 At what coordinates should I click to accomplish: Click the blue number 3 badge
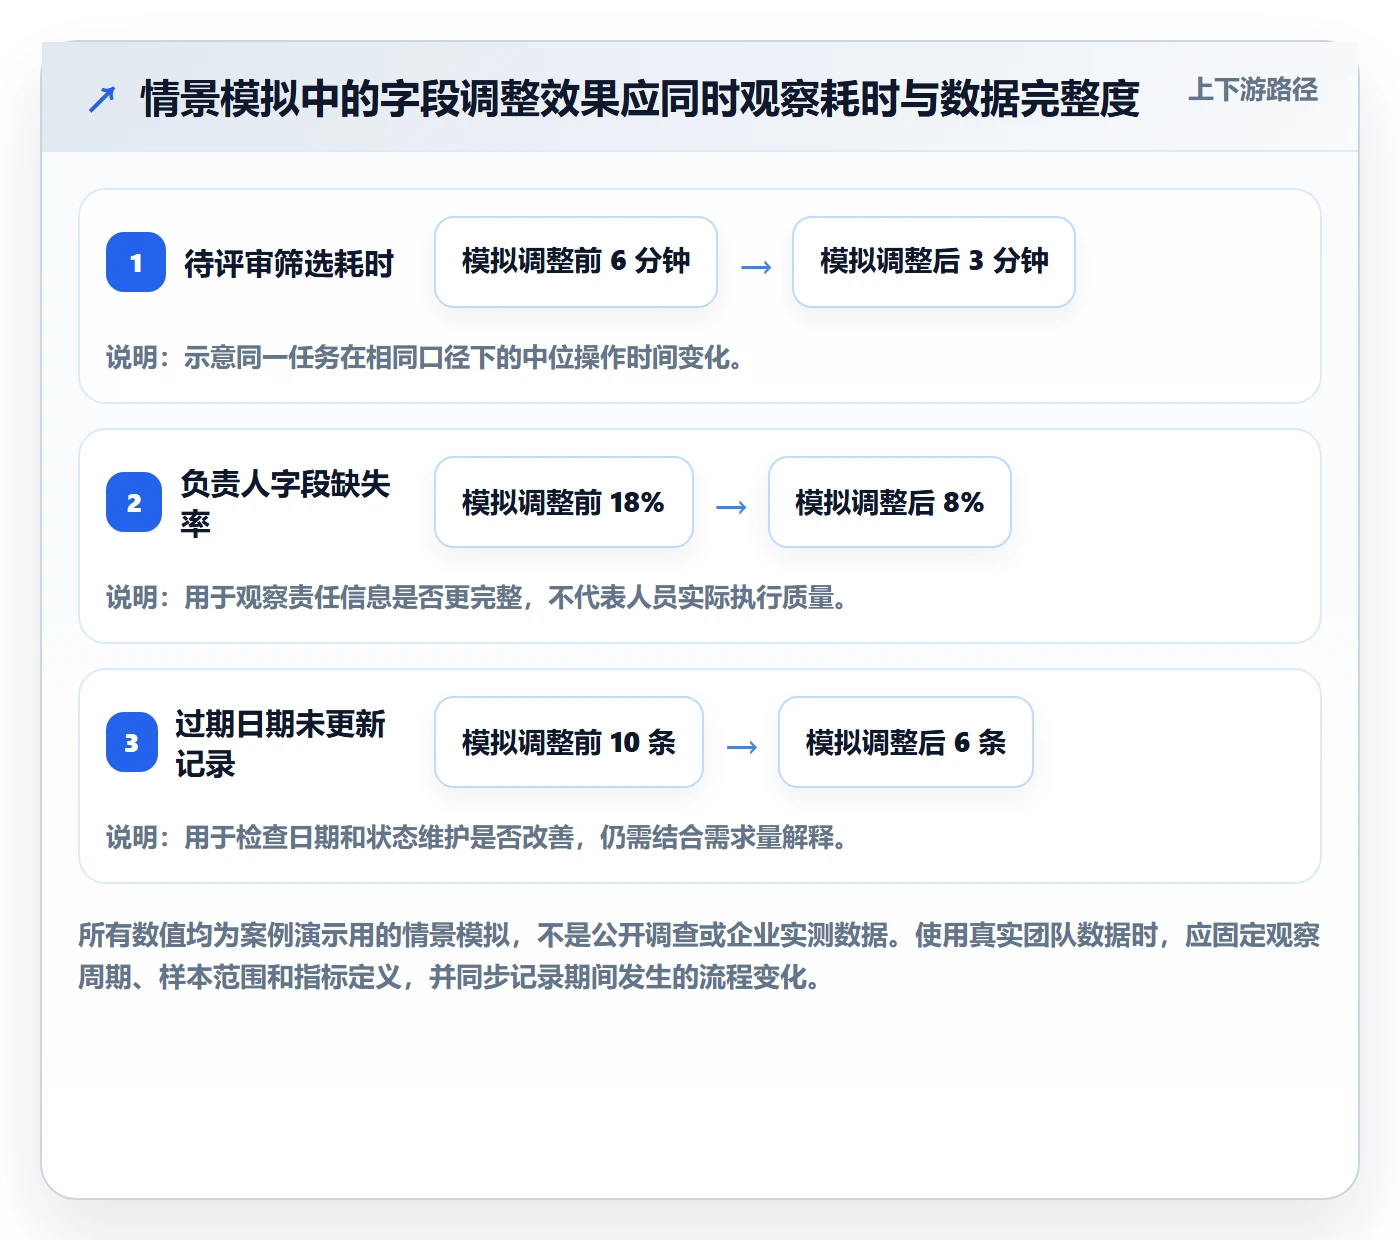click(x=132, y=742)
